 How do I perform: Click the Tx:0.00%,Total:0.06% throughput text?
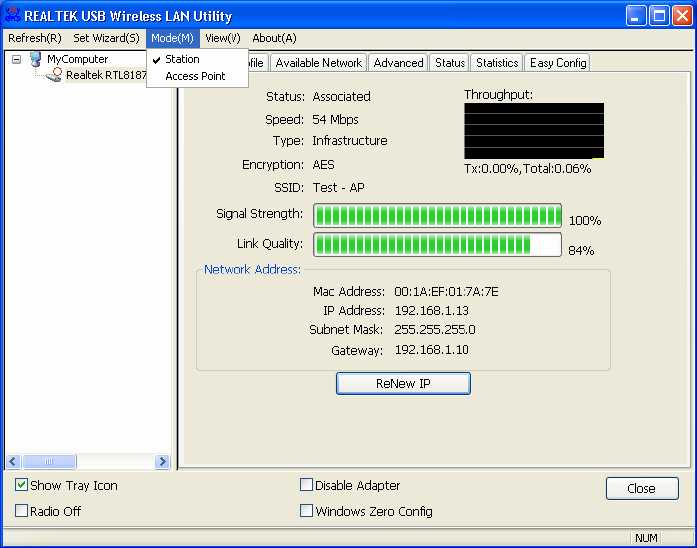pyautogui.click(x=528, y=169)
